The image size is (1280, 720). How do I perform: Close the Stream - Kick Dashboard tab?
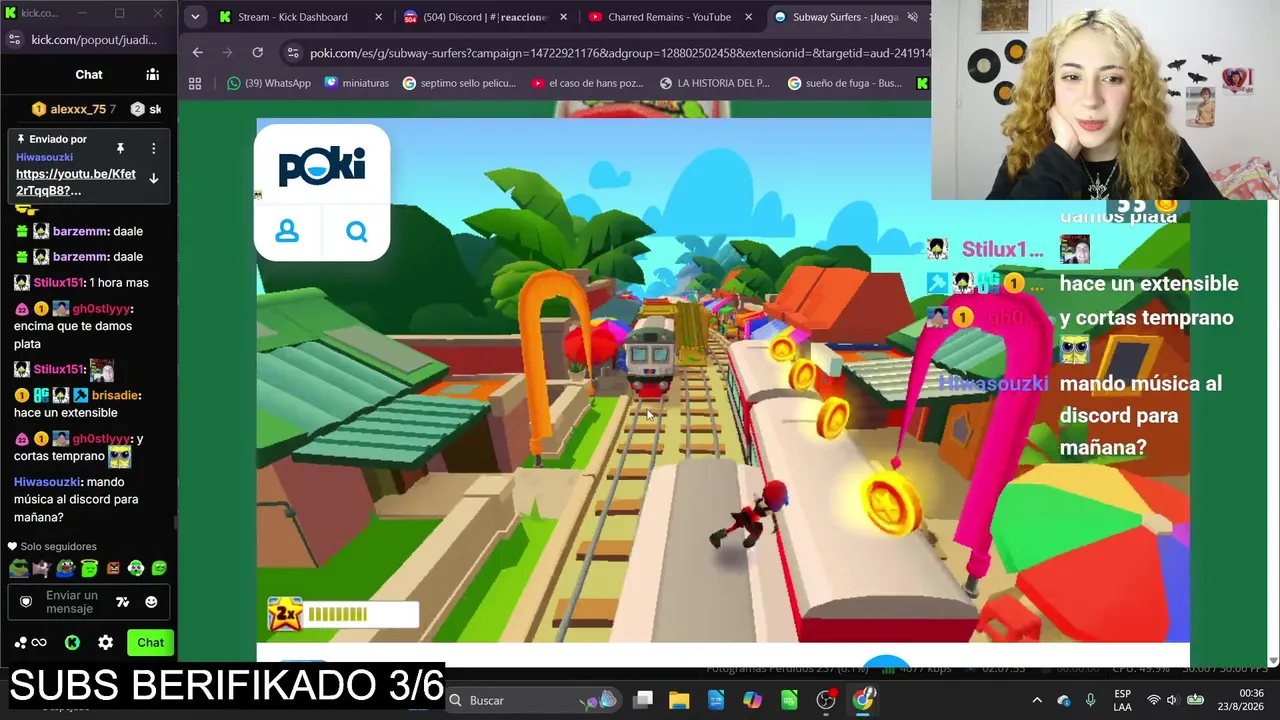378,17
